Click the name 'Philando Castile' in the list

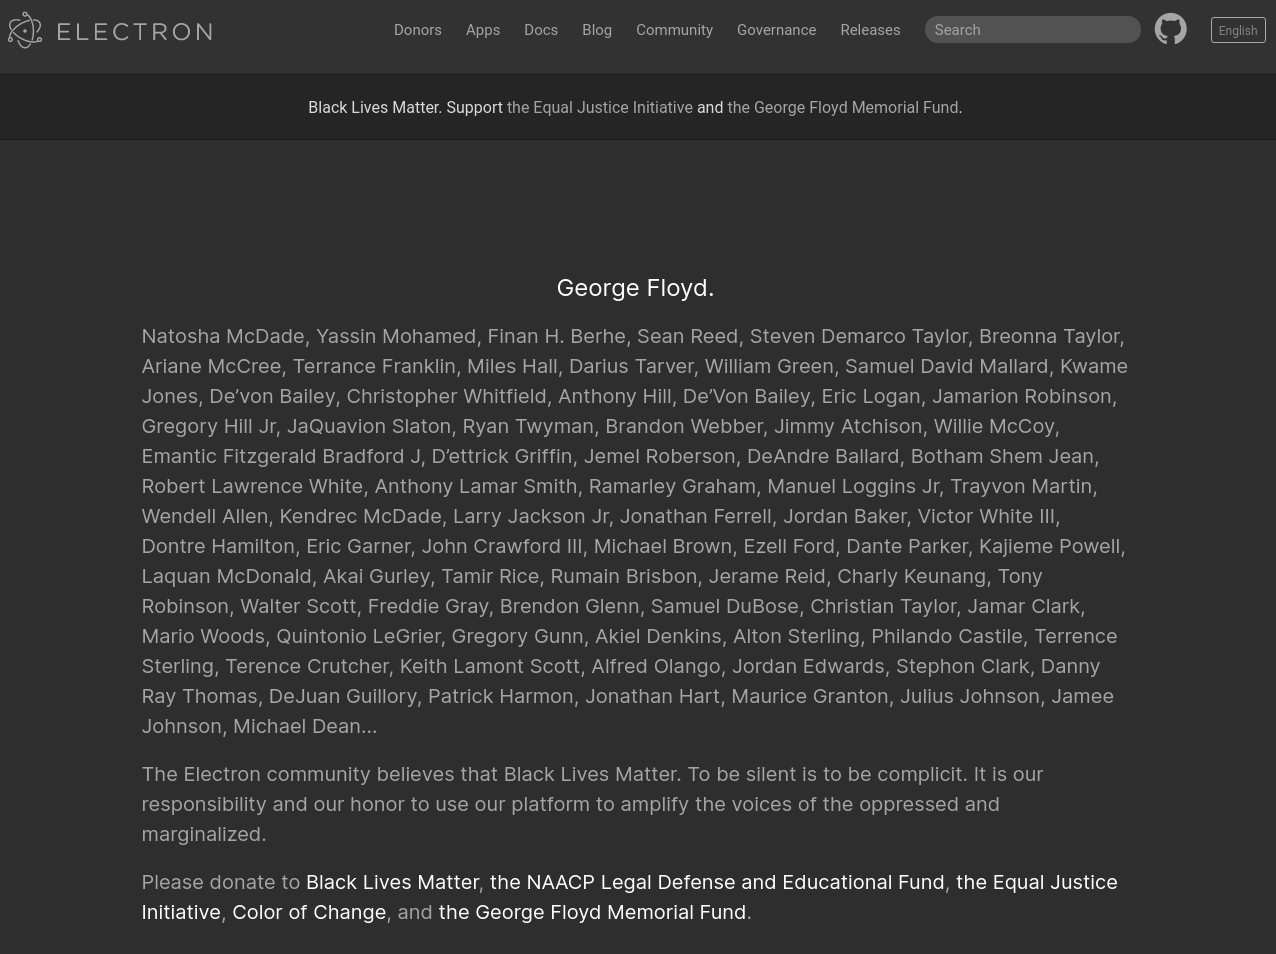point(946,636)
